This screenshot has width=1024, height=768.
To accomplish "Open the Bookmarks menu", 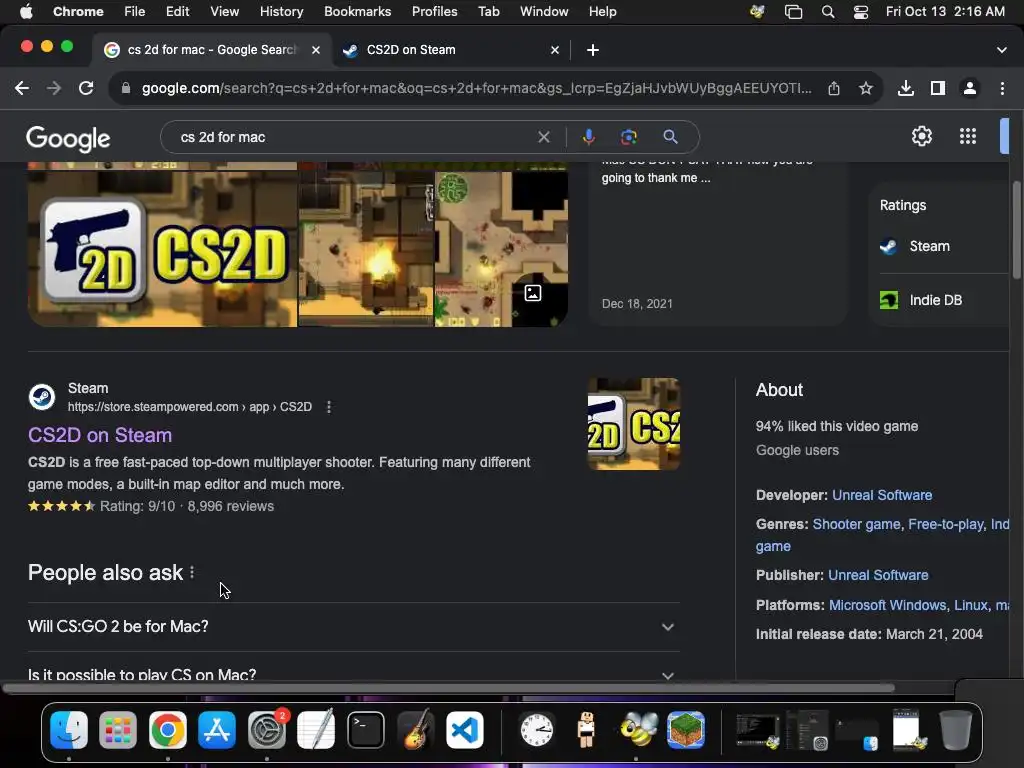I will [x=357, y=12].
